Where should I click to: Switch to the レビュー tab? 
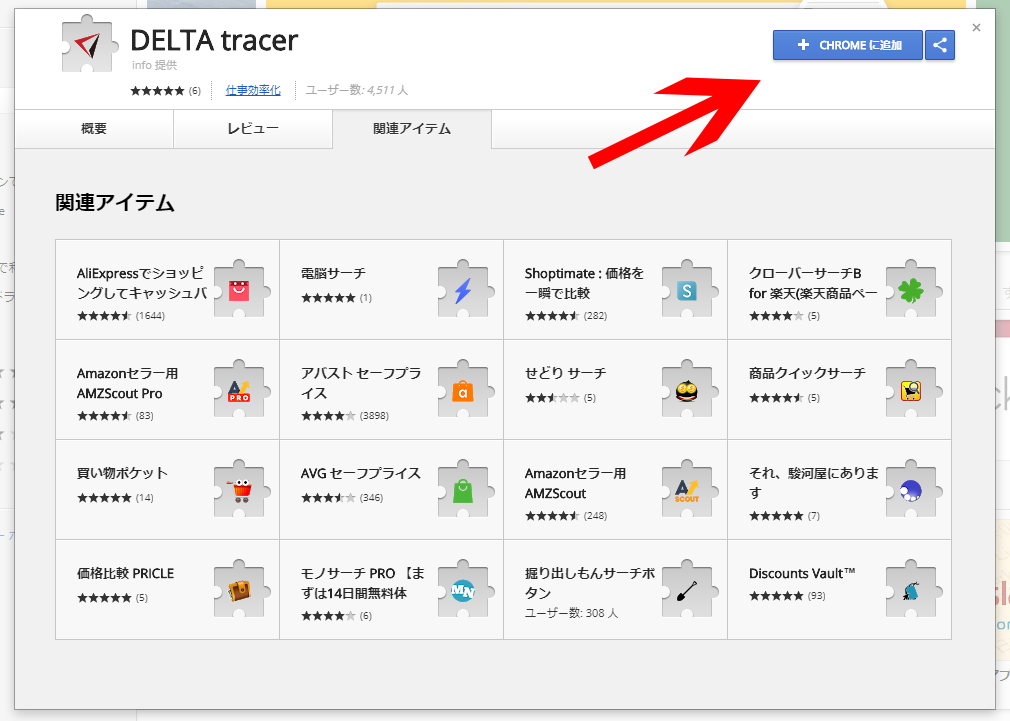click(x=253, y=129)
